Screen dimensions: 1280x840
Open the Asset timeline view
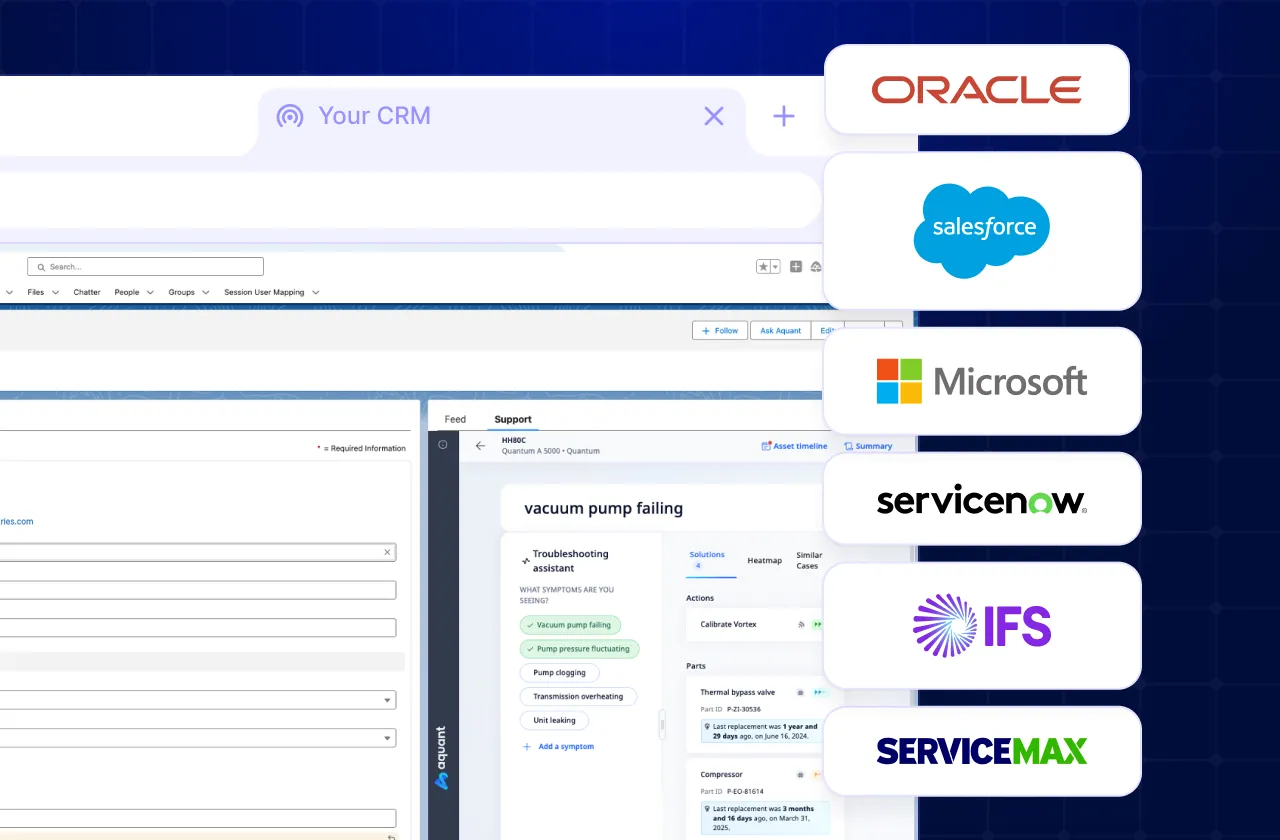click(794, 446)
